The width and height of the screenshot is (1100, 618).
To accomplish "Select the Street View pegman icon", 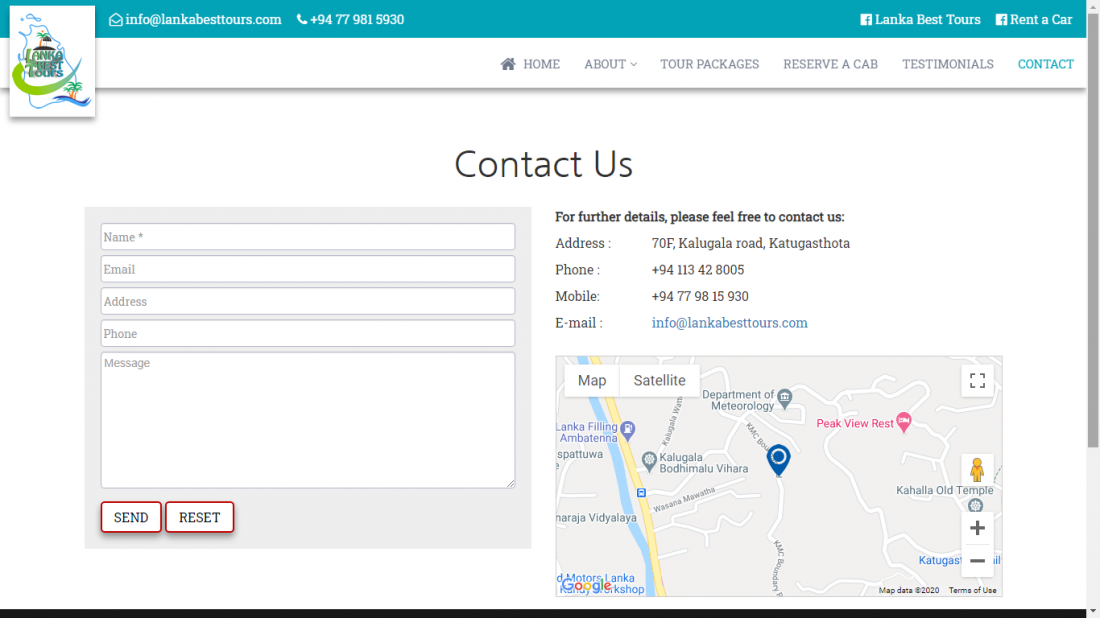I will (977, 469).
